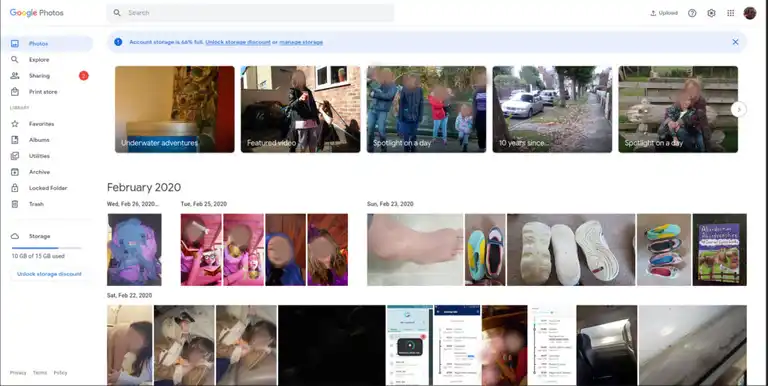
Task: Select the Sun, Feb 23, 2020 date
Action: click(x=390, y=204)
